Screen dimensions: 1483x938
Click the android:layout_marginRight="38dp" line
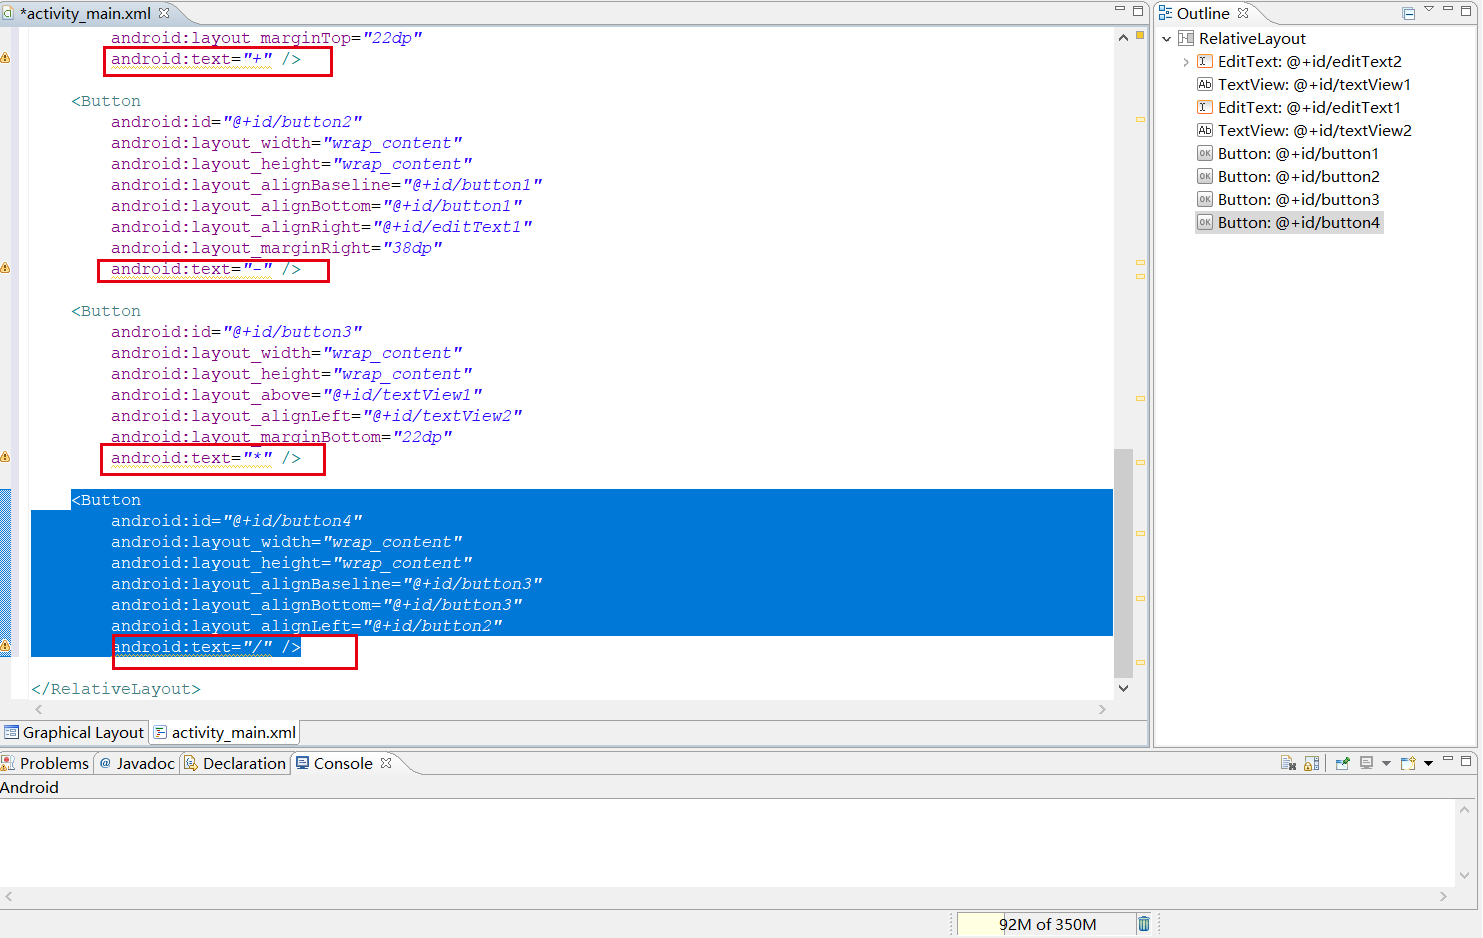pos(276,248)
